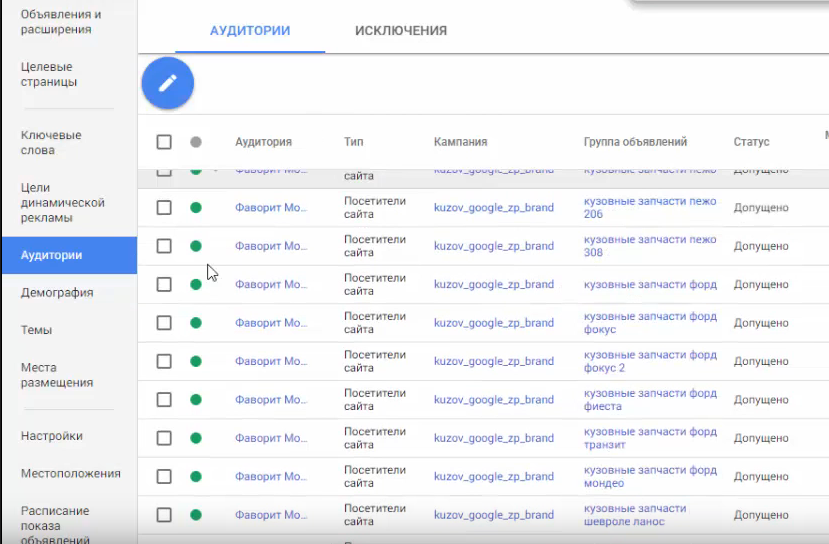The height and width of the screenshot is (544, 829).
Task: Switch to the ИСКЛЮЧЕНИЯ tab
Action: coord(401,31)
